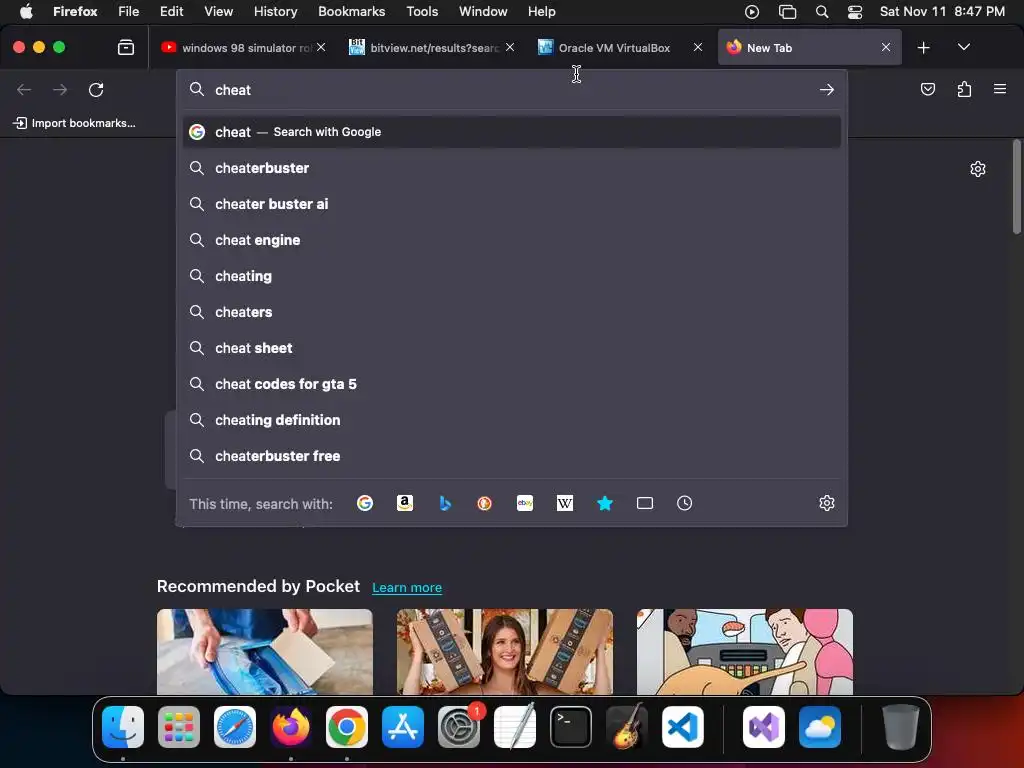This screenshot has height=768, width=1024.
Task: Open App Store from the Dock
Action: tap(403, 727)
